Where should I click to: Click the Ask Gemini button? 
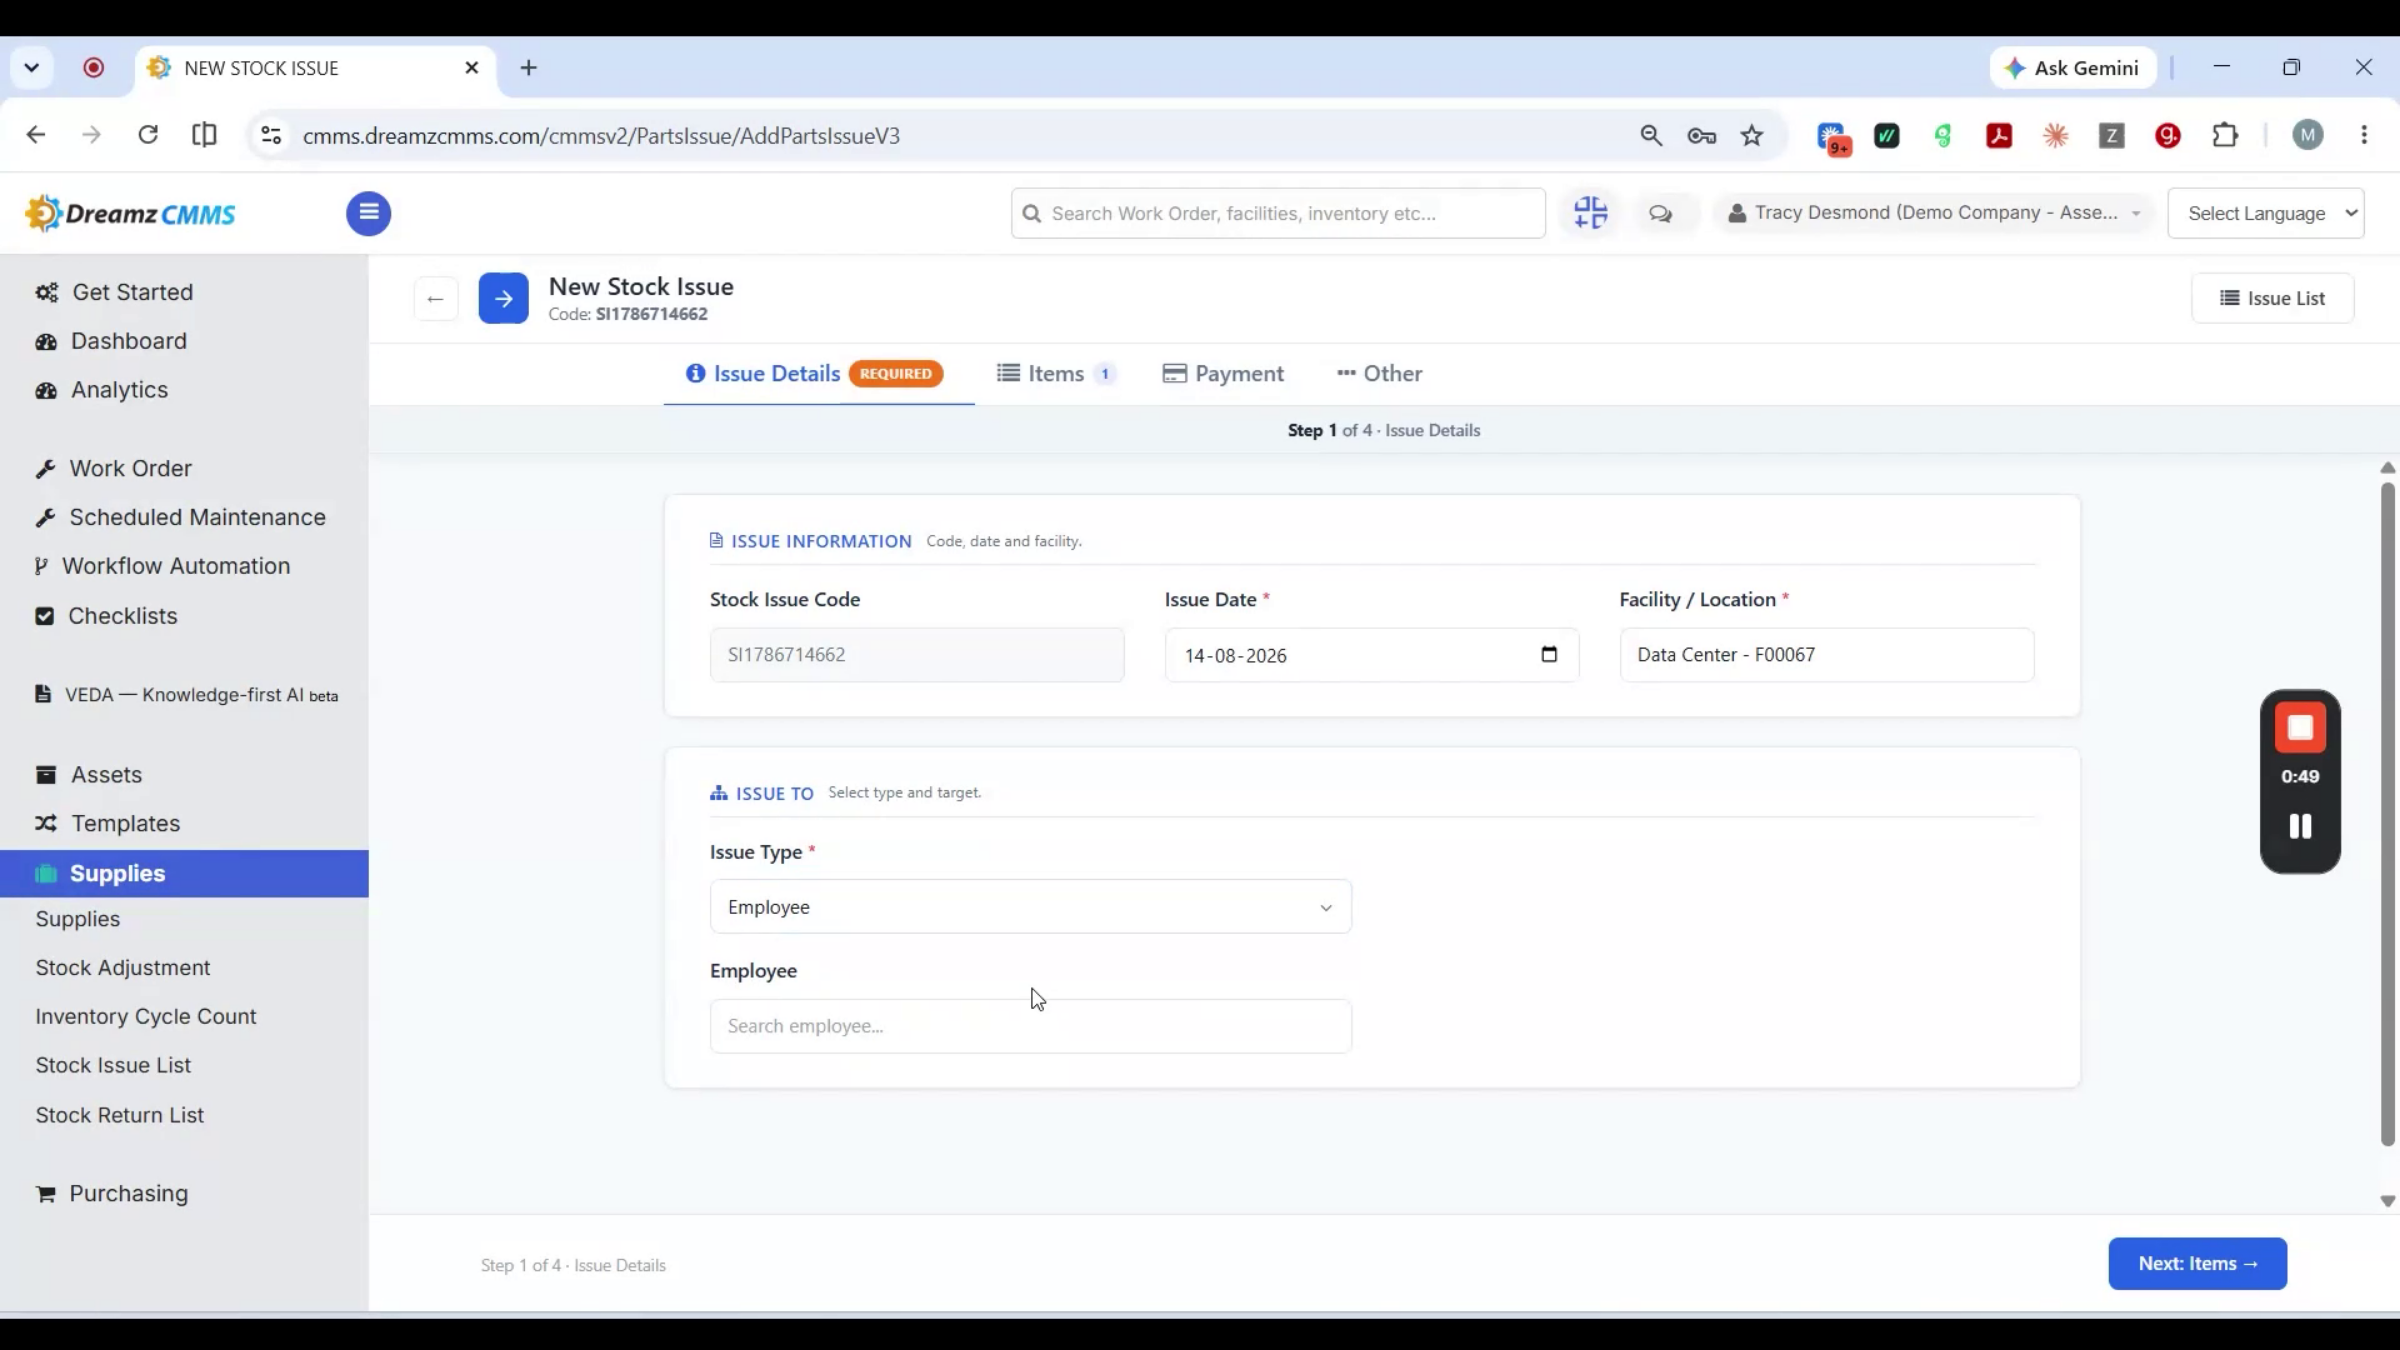[x=2072, y=68]
